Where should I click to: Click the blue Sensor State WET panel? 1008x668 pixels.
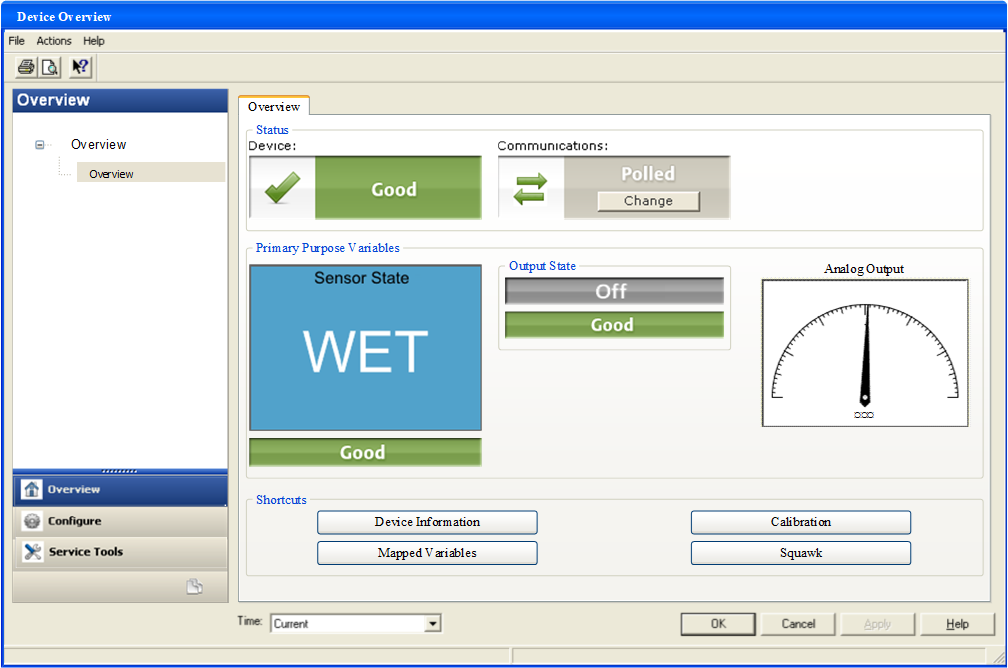(x=365, y=348)
